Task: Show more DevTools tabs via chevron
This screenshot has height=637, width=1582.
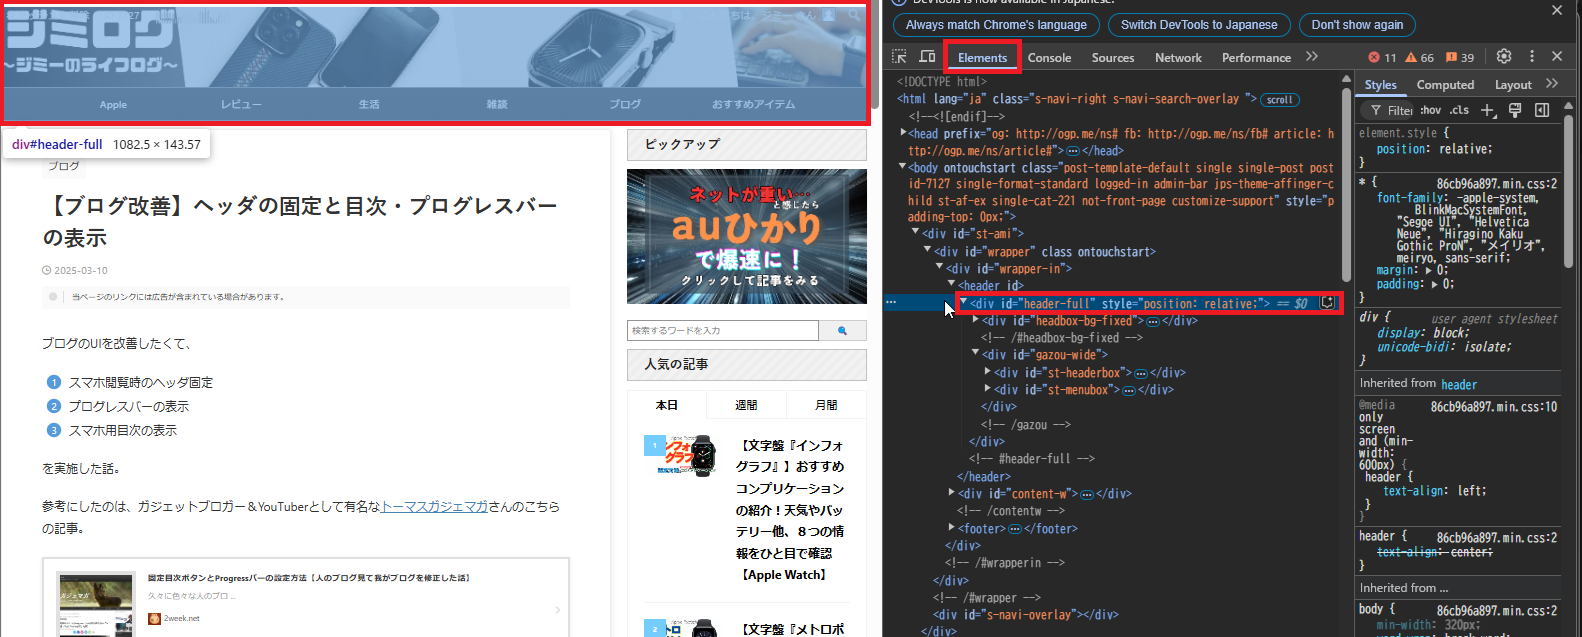Action: [1312, 57]
